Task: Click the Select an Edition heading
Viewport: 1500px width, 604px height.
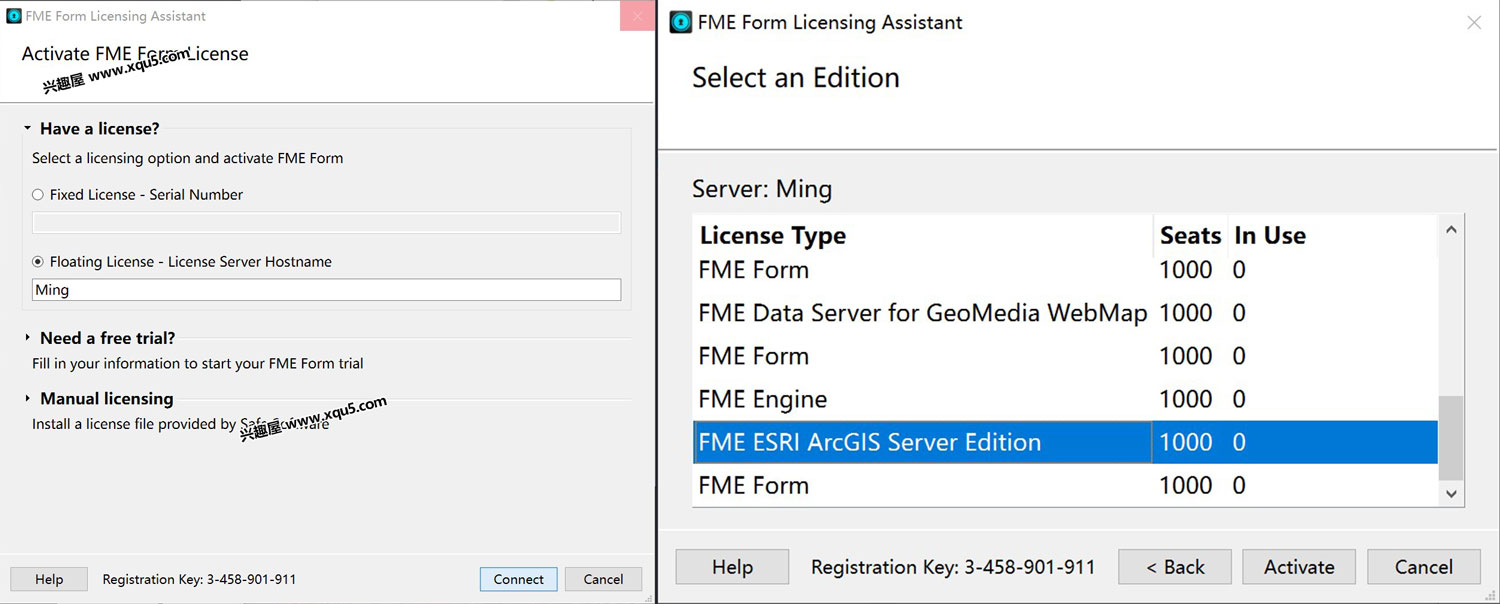Action: pos(796,77)
